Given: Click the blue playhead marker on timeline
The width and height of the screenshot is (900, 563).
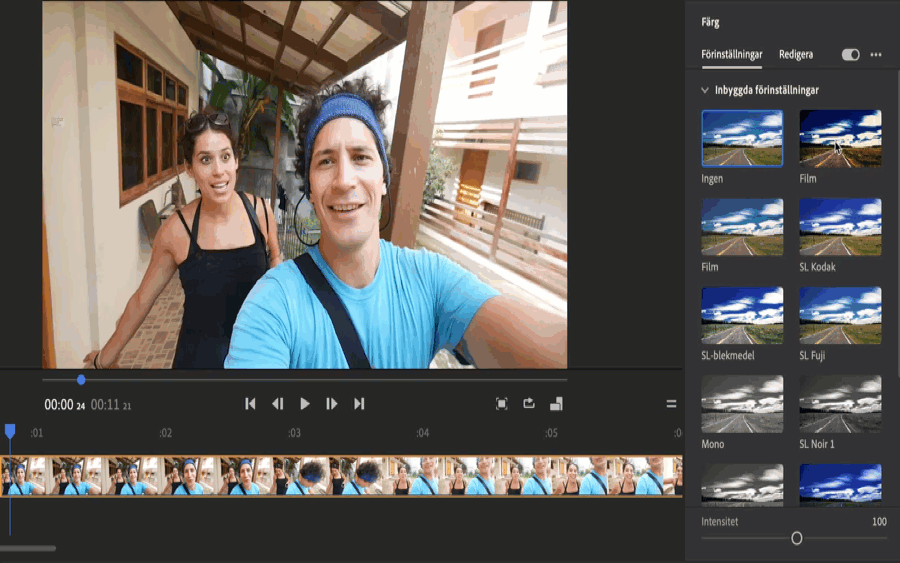Looking at the screenshot, I should 10,431.
